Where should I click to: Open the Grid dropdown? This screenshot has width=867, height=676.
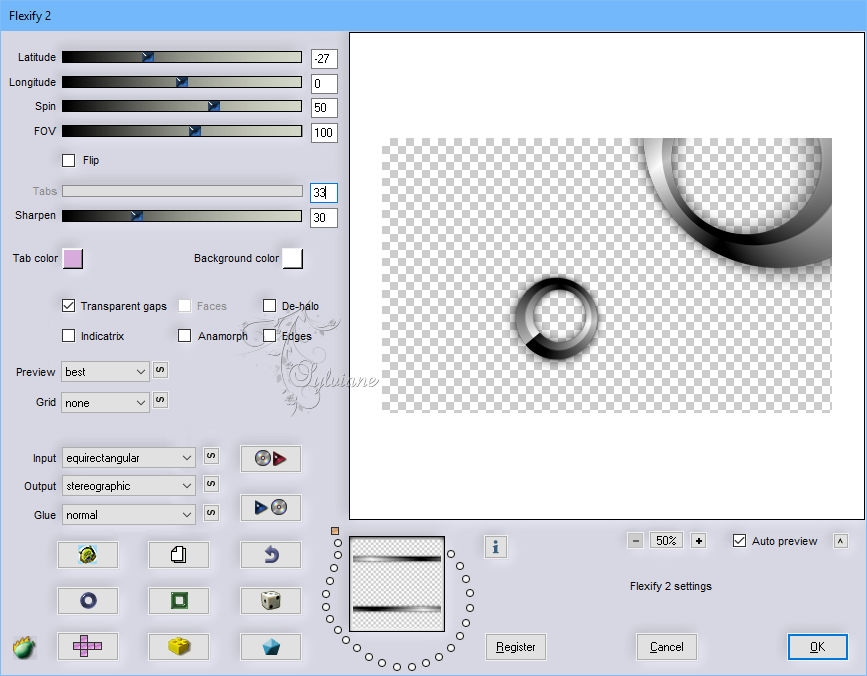(x=105, y=402)
